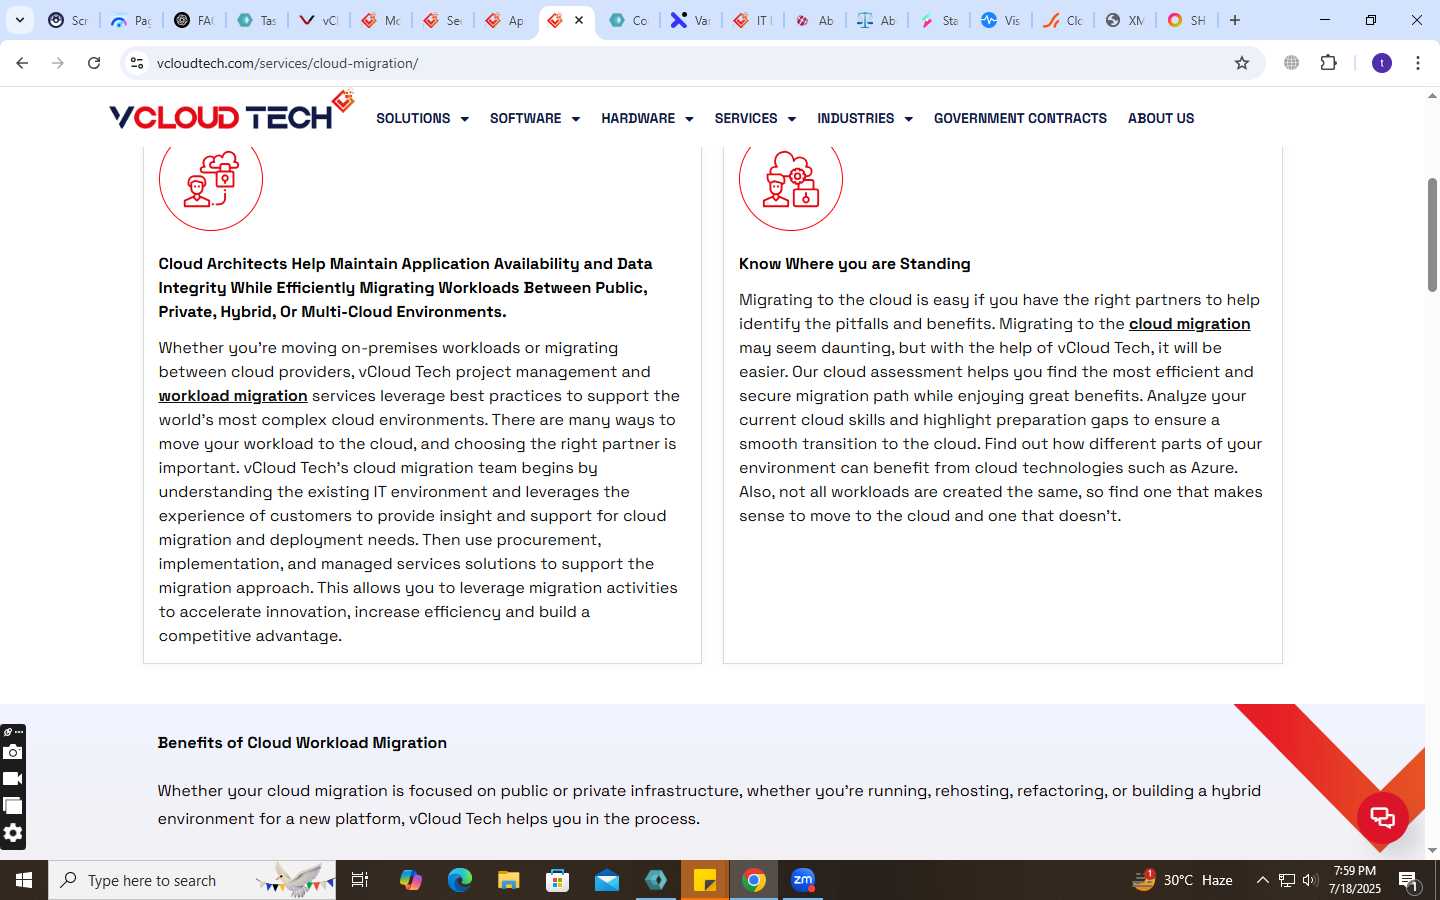Click the browser forward arrow
The image size is (1440, 900).
58,63
